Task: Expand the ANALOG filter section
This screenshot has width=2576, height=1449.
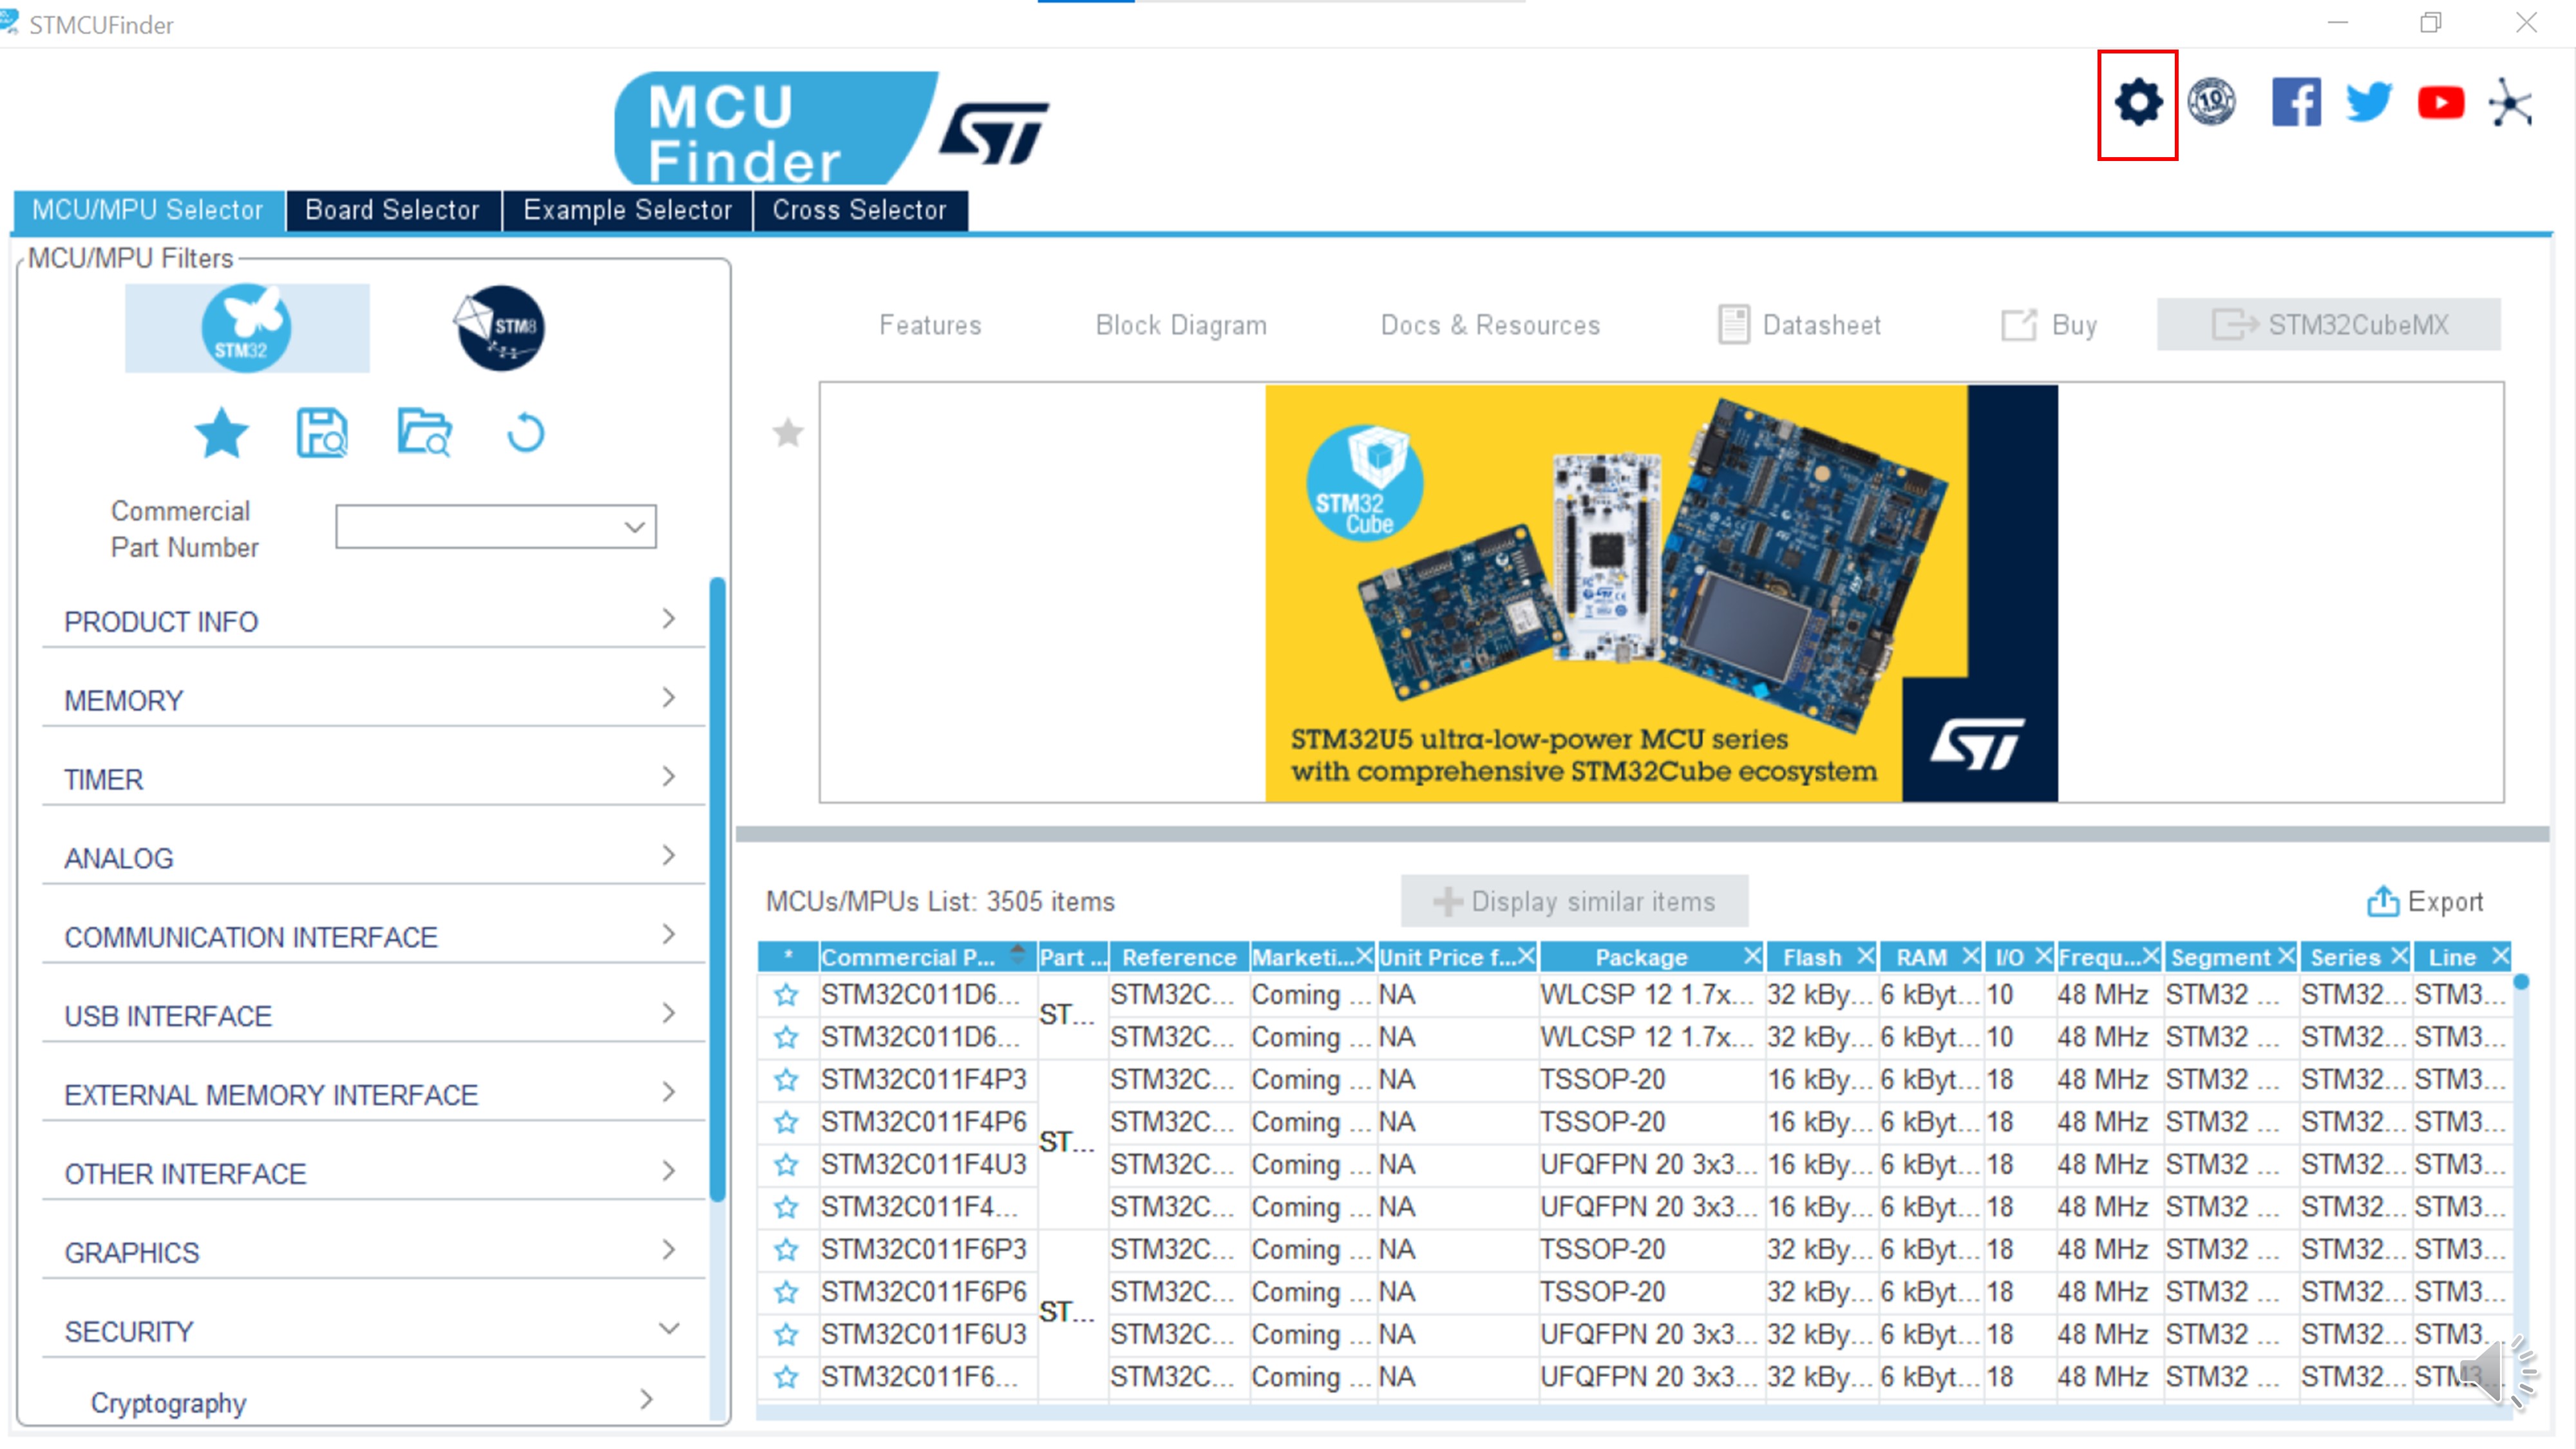Action: coord(374,858)
